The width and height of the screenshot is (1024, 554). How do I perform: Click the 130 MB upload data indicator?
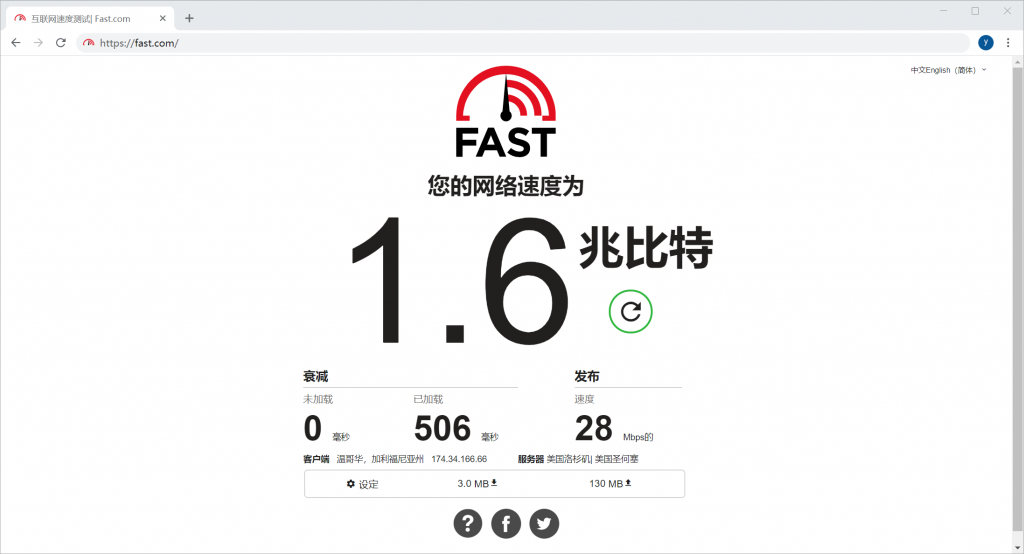click(x=607, y=484)
